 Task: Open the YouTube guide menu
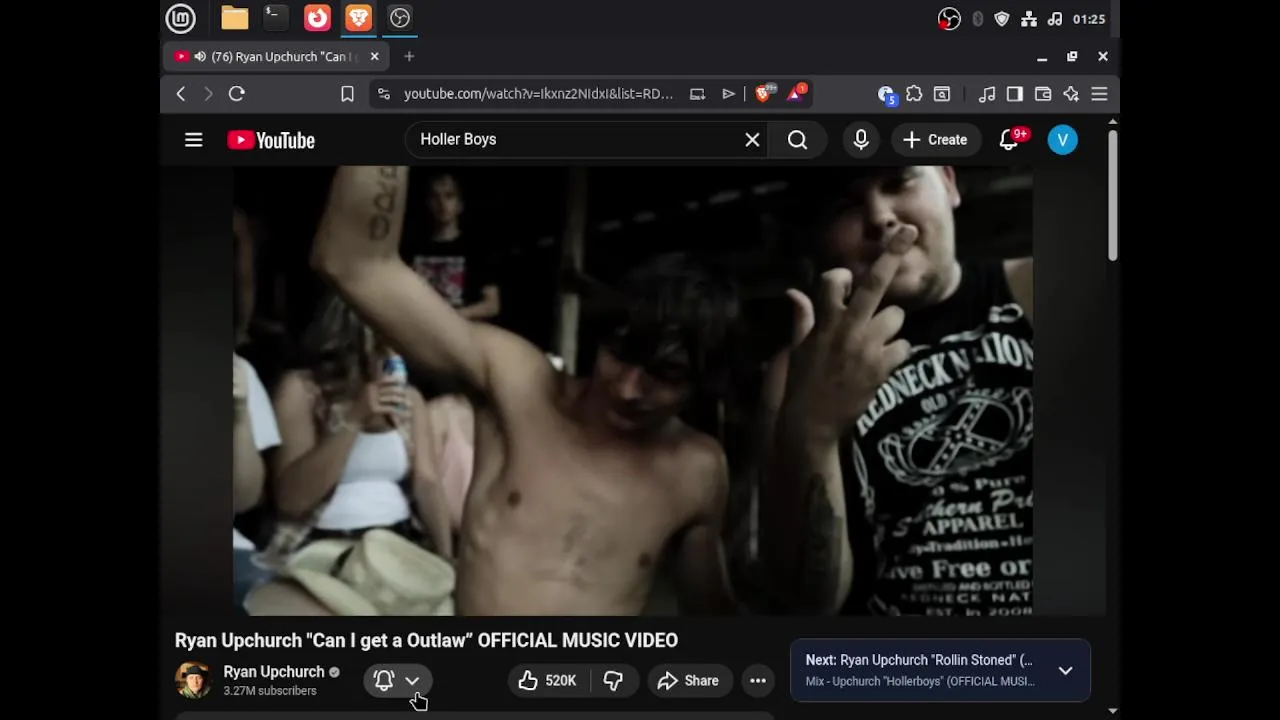coord(194,140)
